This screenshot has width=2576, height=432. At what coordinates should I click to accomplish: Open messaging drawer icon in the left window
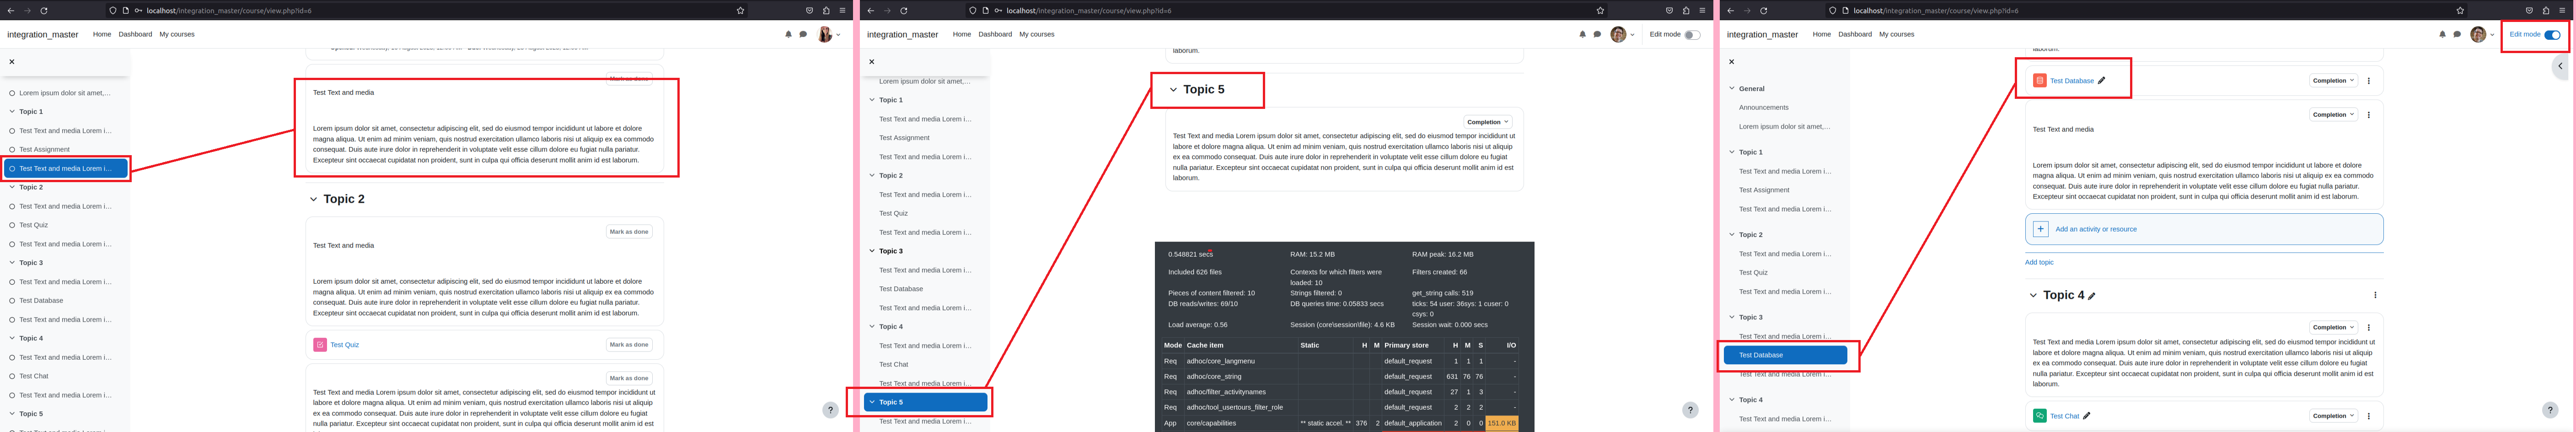click(x=803, y=34)
